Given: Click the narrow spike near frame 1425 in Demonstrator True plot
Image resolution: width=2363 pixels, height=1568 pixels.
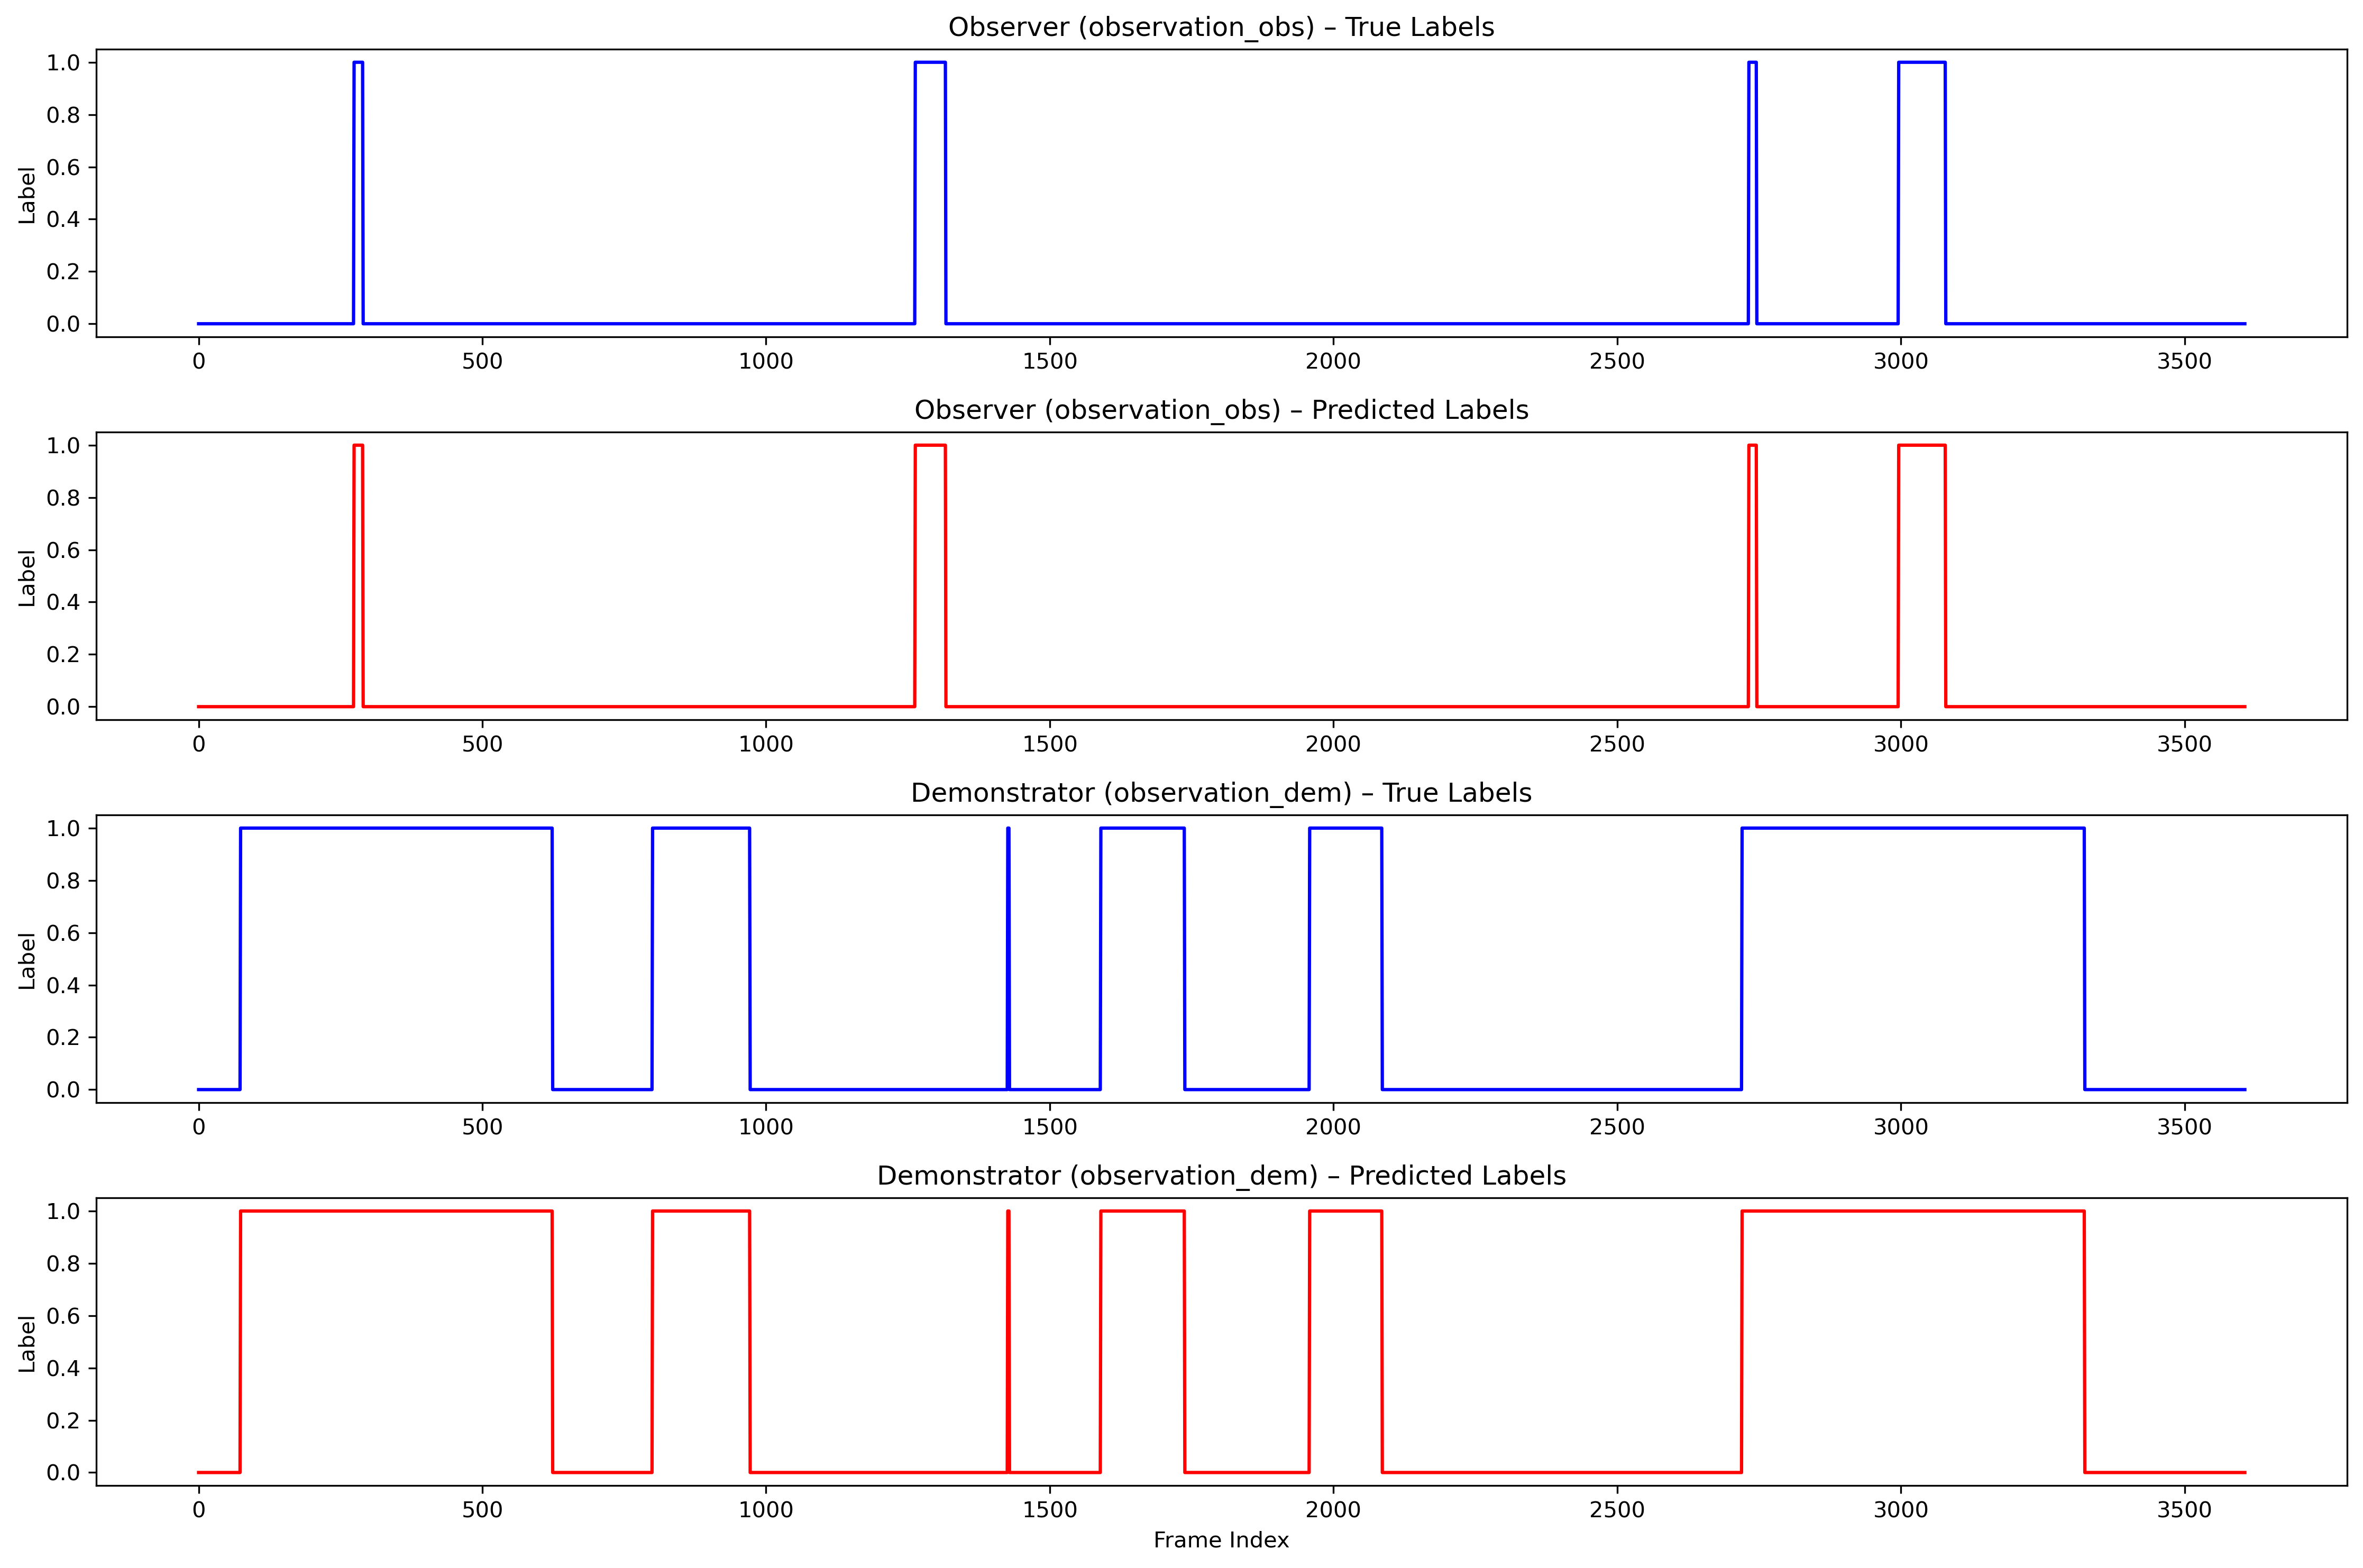Looking at the screenshot, I should pyautogui.click(x=1008, y=958).
